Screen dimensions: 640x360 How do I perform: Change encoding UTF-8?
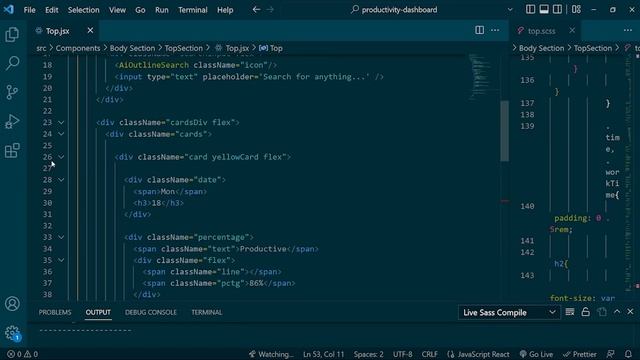coord(402,354)
